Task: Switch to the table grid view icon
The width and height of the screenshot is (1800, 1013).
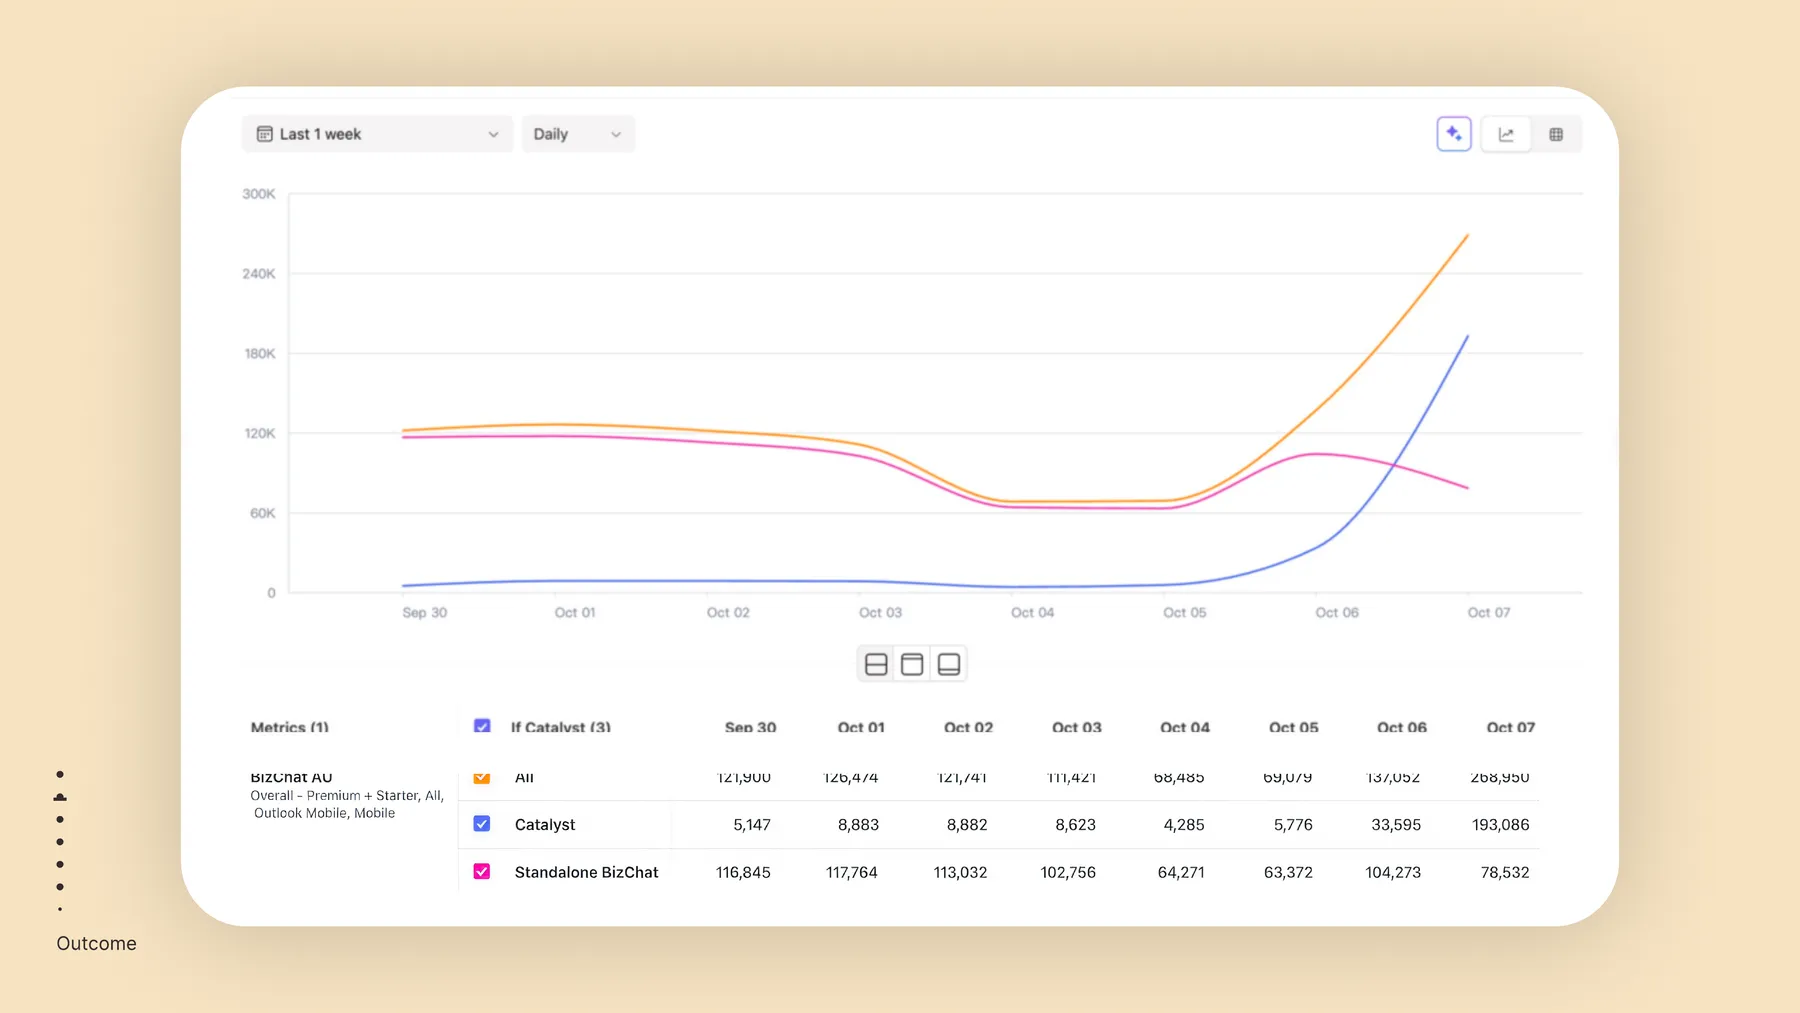Action: (x=1556, y=134)
